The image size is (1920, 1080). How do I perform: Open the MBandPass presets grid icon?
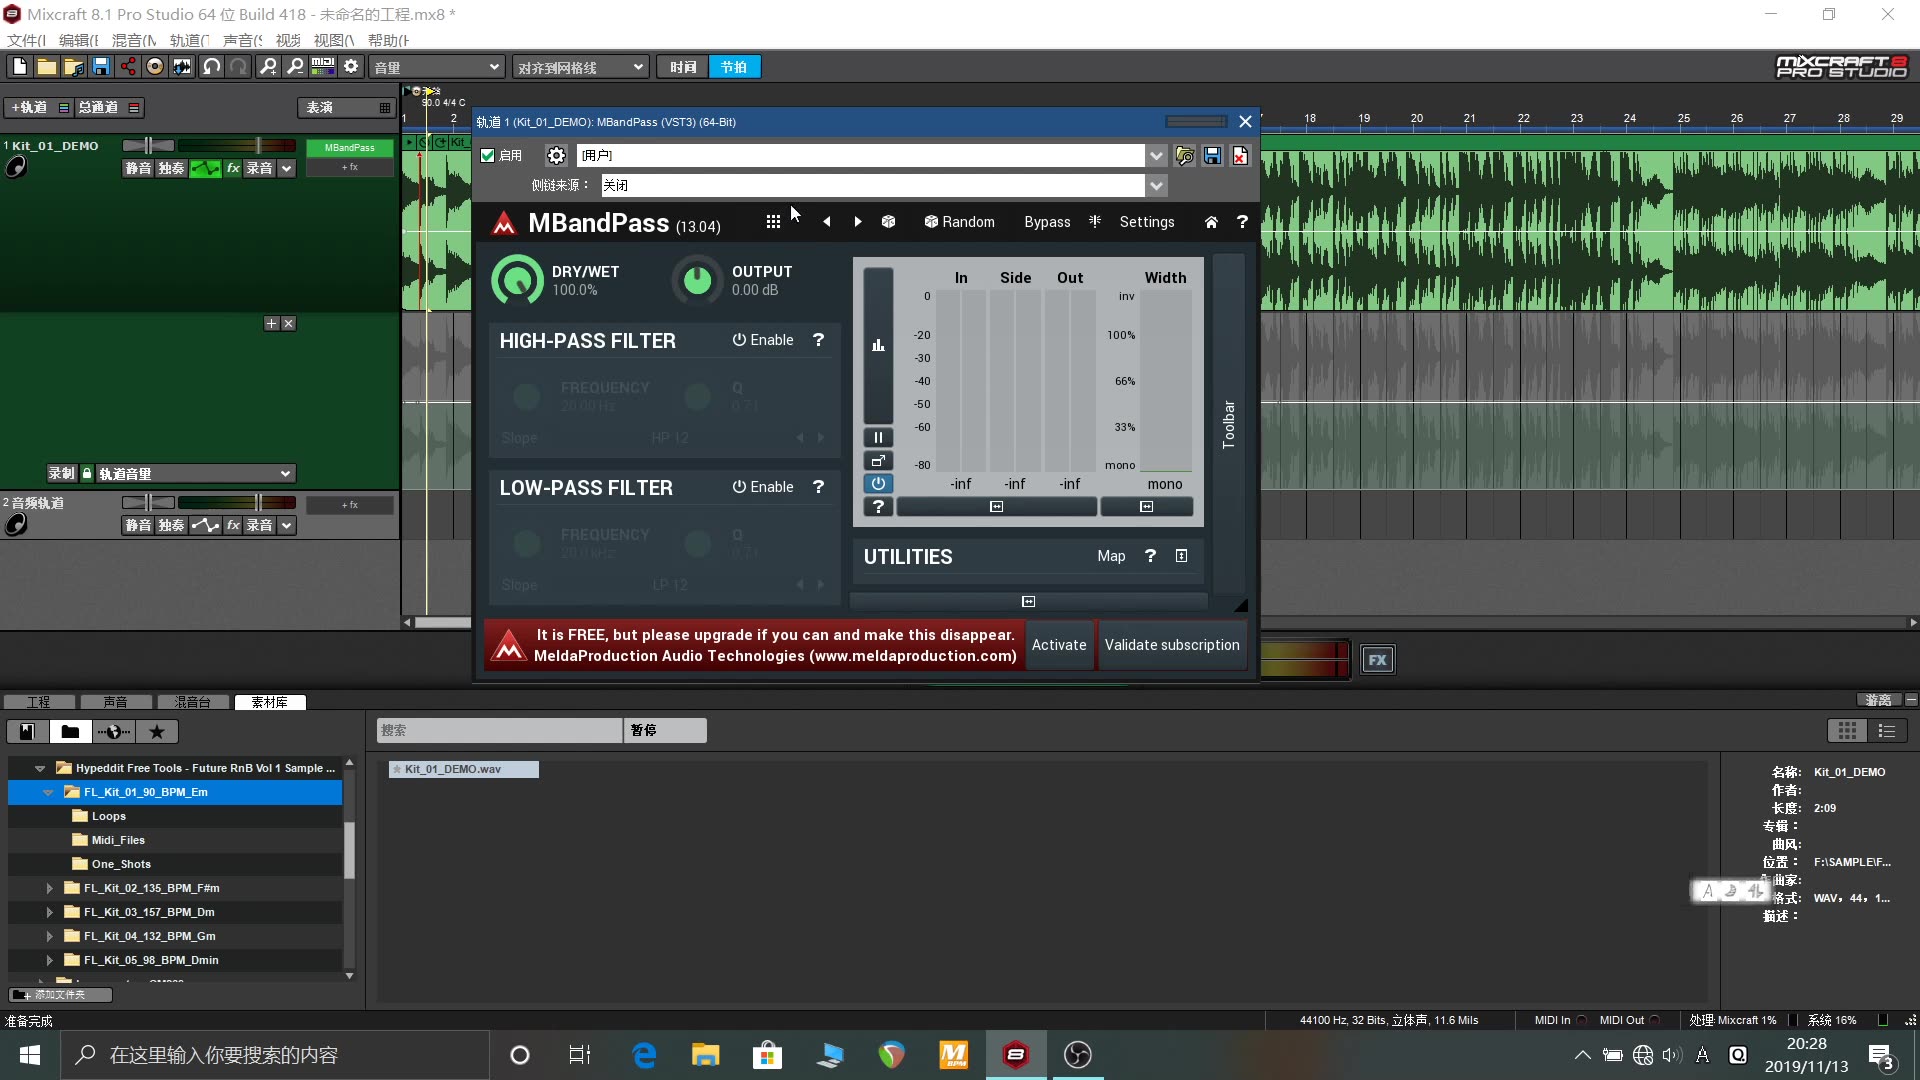pyautogui.click(x=773, y=222)
